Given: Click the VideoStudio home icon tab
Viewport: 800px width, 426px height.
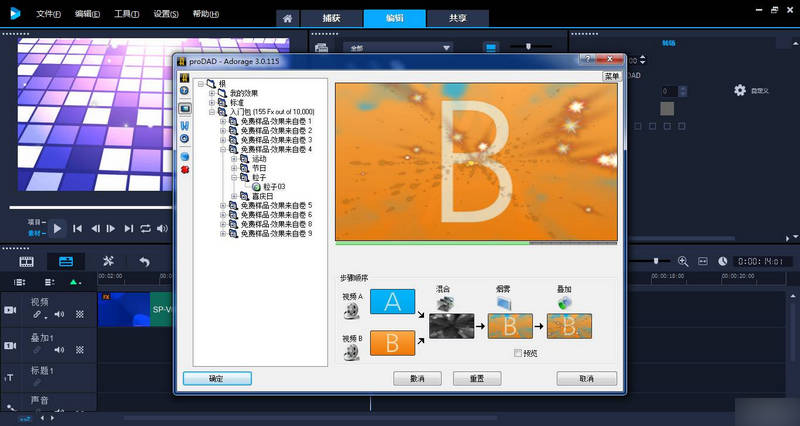Looking at the screenshot, I should click(x=288, y=18).
